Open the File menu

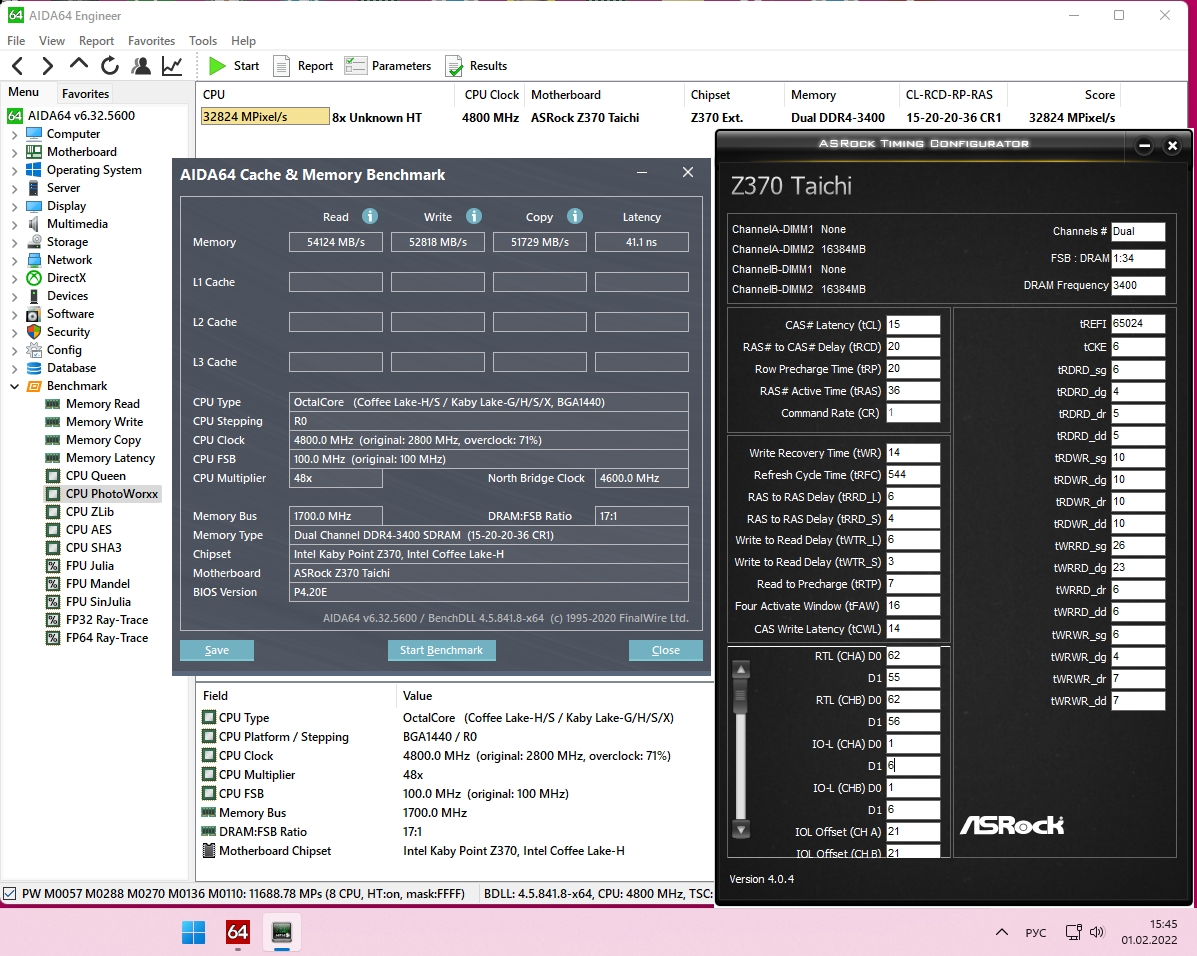(x=16, y=40)
